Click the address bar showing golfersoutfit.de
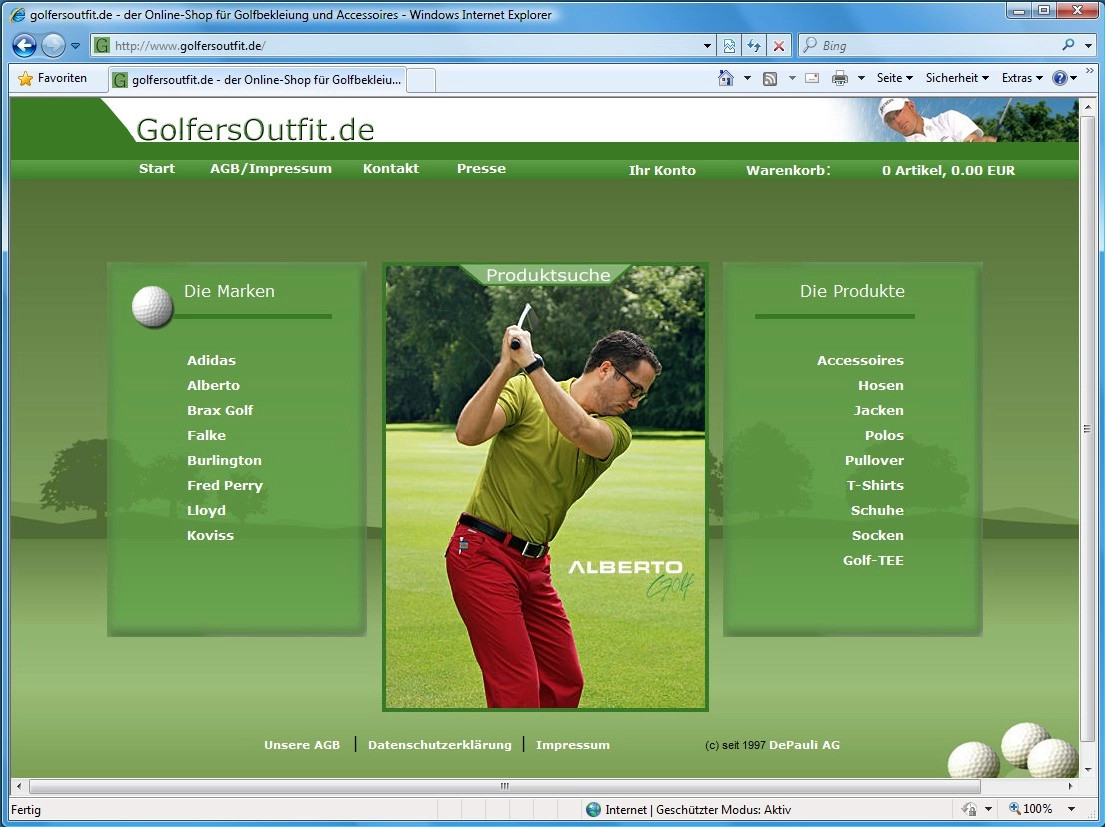This screenshot has width=1105, height=827. 403,46
